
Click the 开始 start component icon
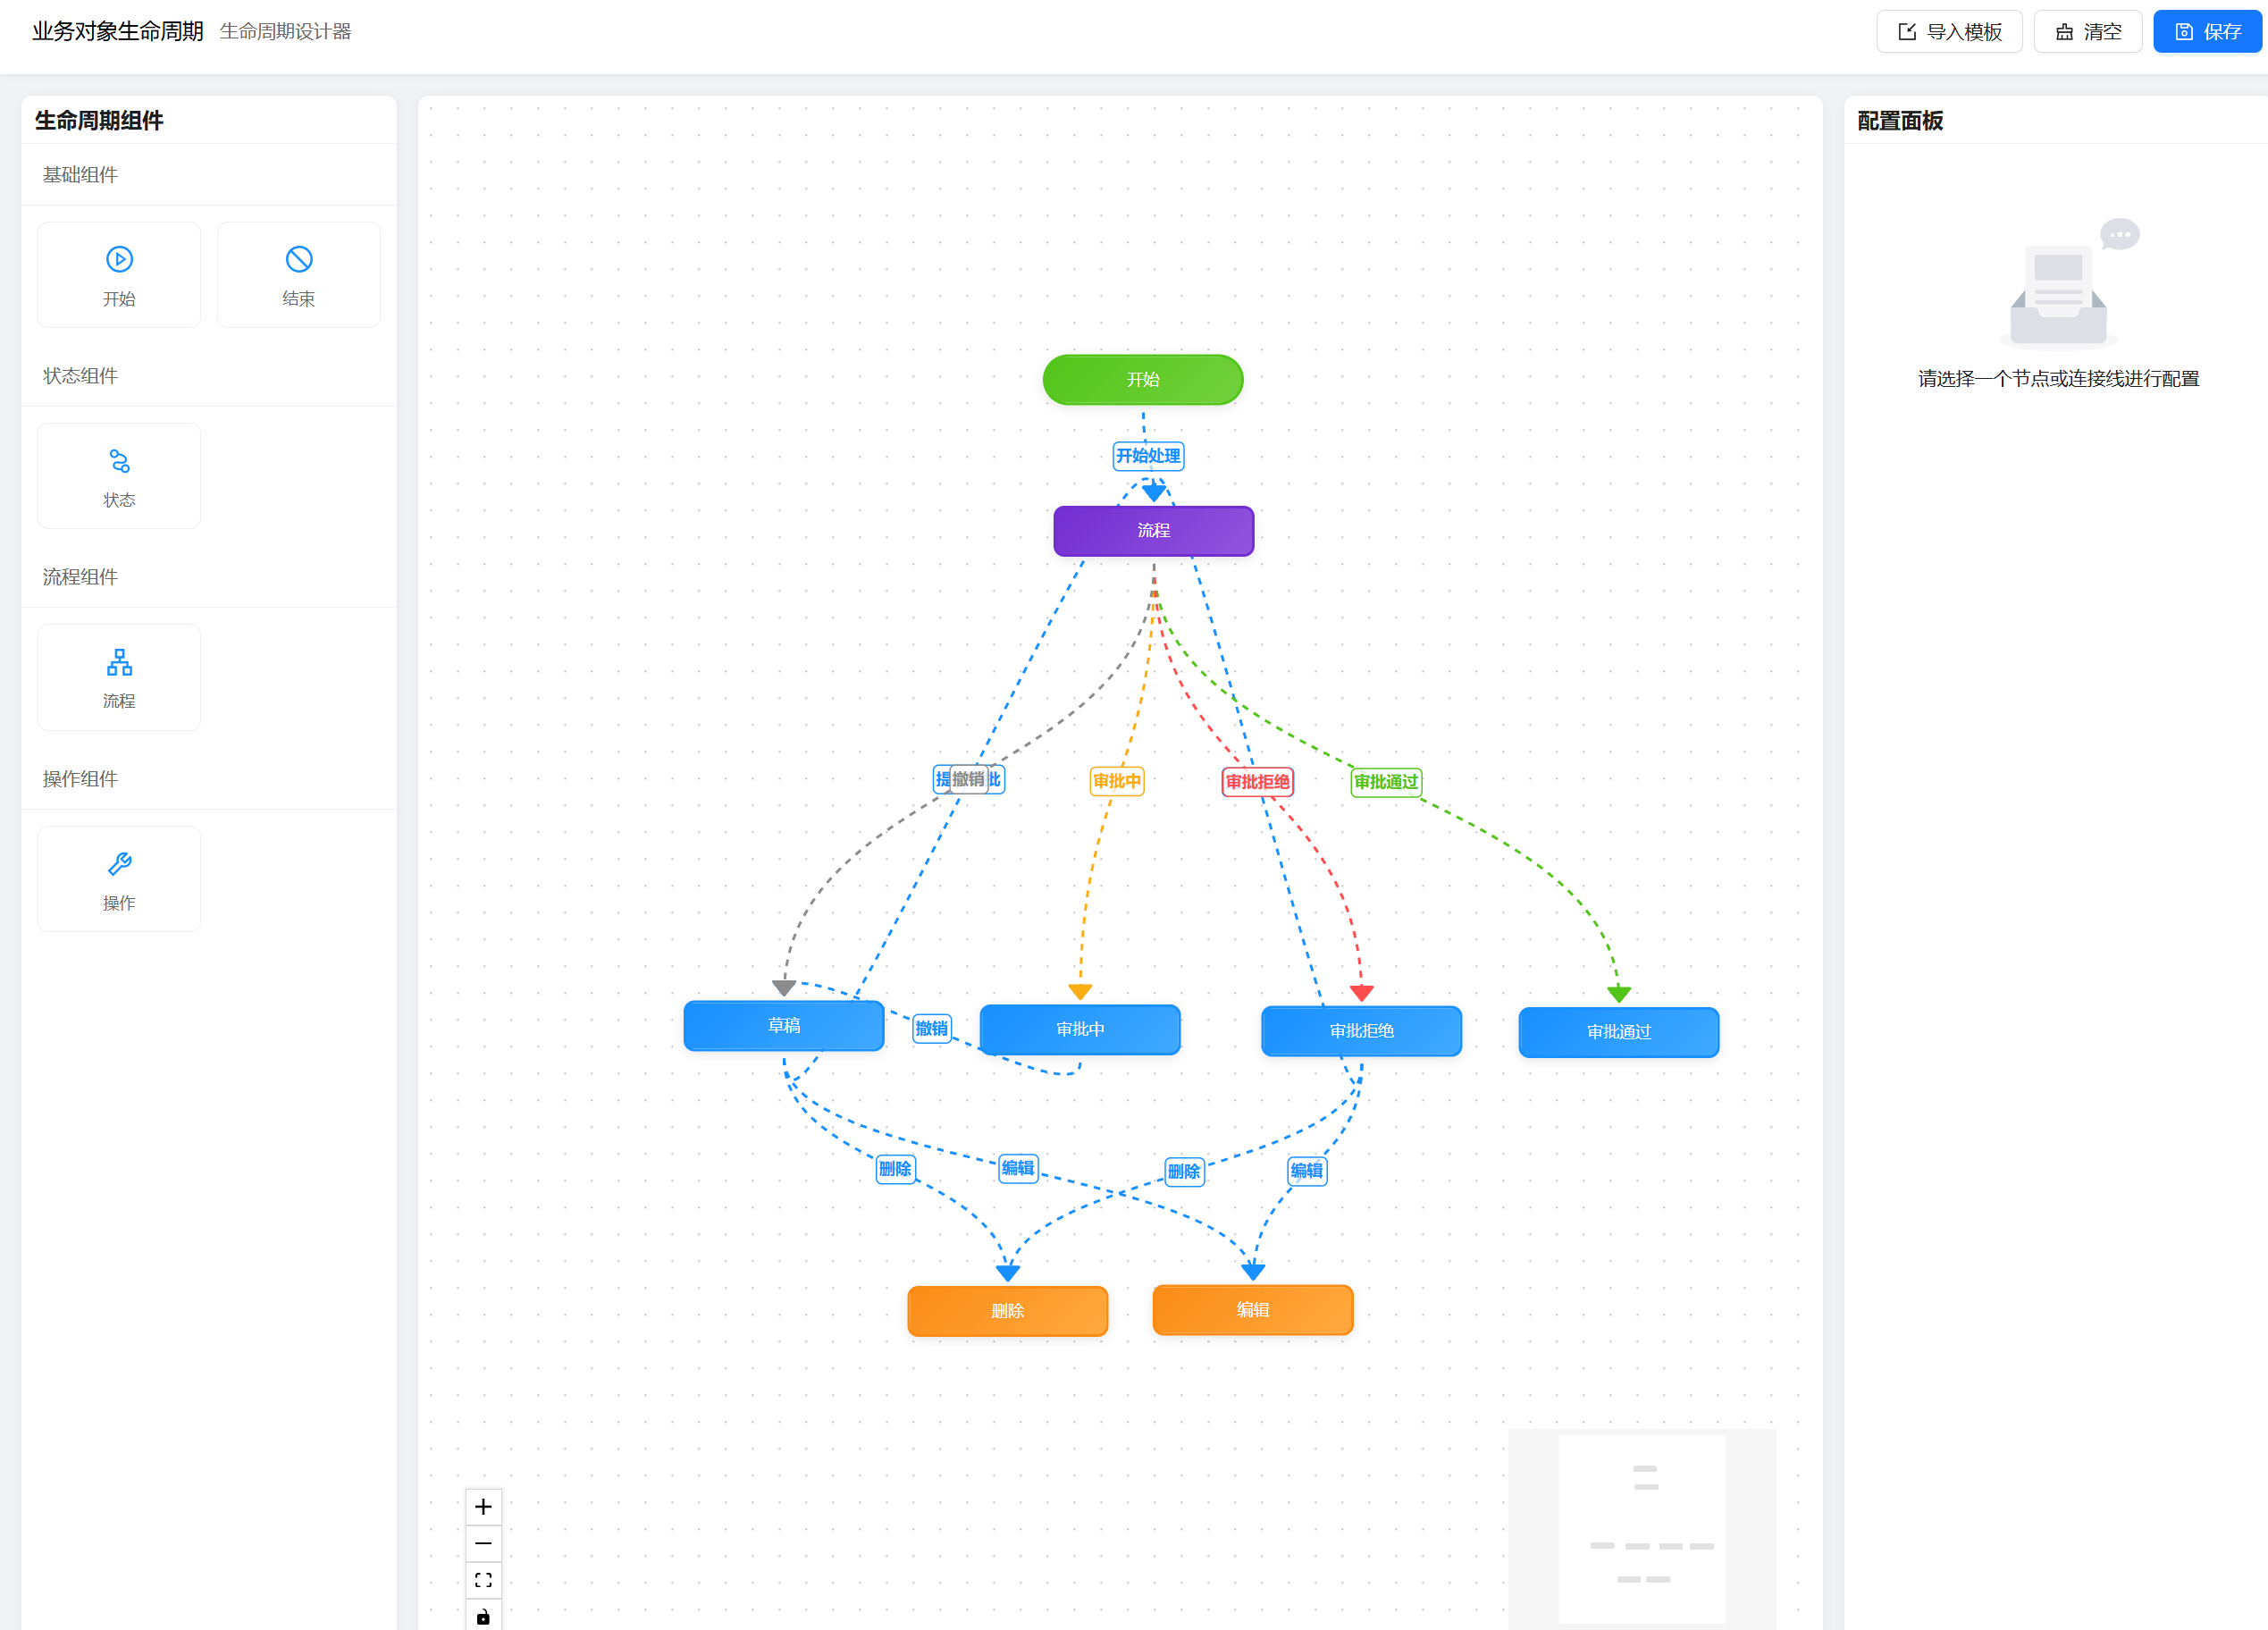tap(119, 259)
